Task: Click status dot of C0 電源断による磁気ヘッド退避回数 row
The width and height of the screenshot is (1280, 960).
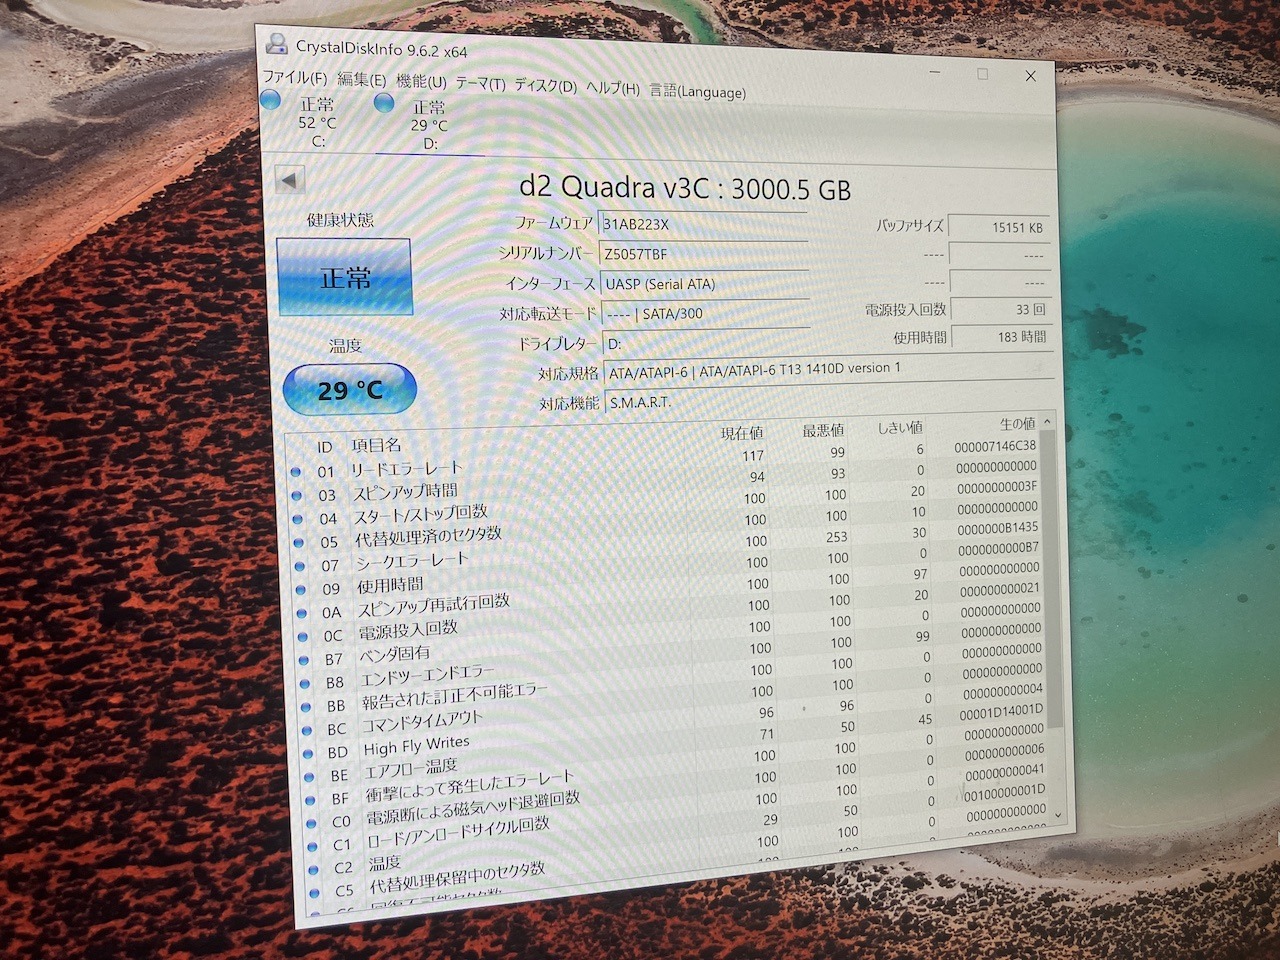Action: pyautogui.click(x=311, y=822)
